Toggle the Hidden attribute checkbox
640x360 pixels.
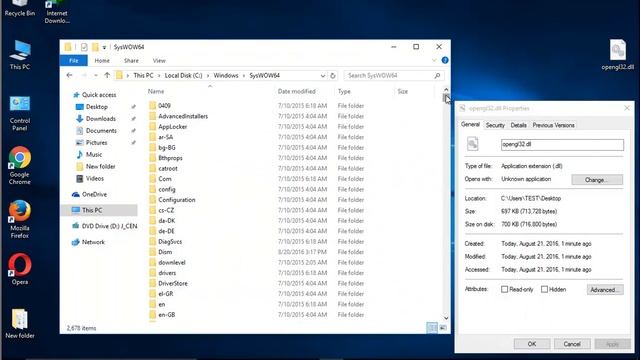coord(544,289)
